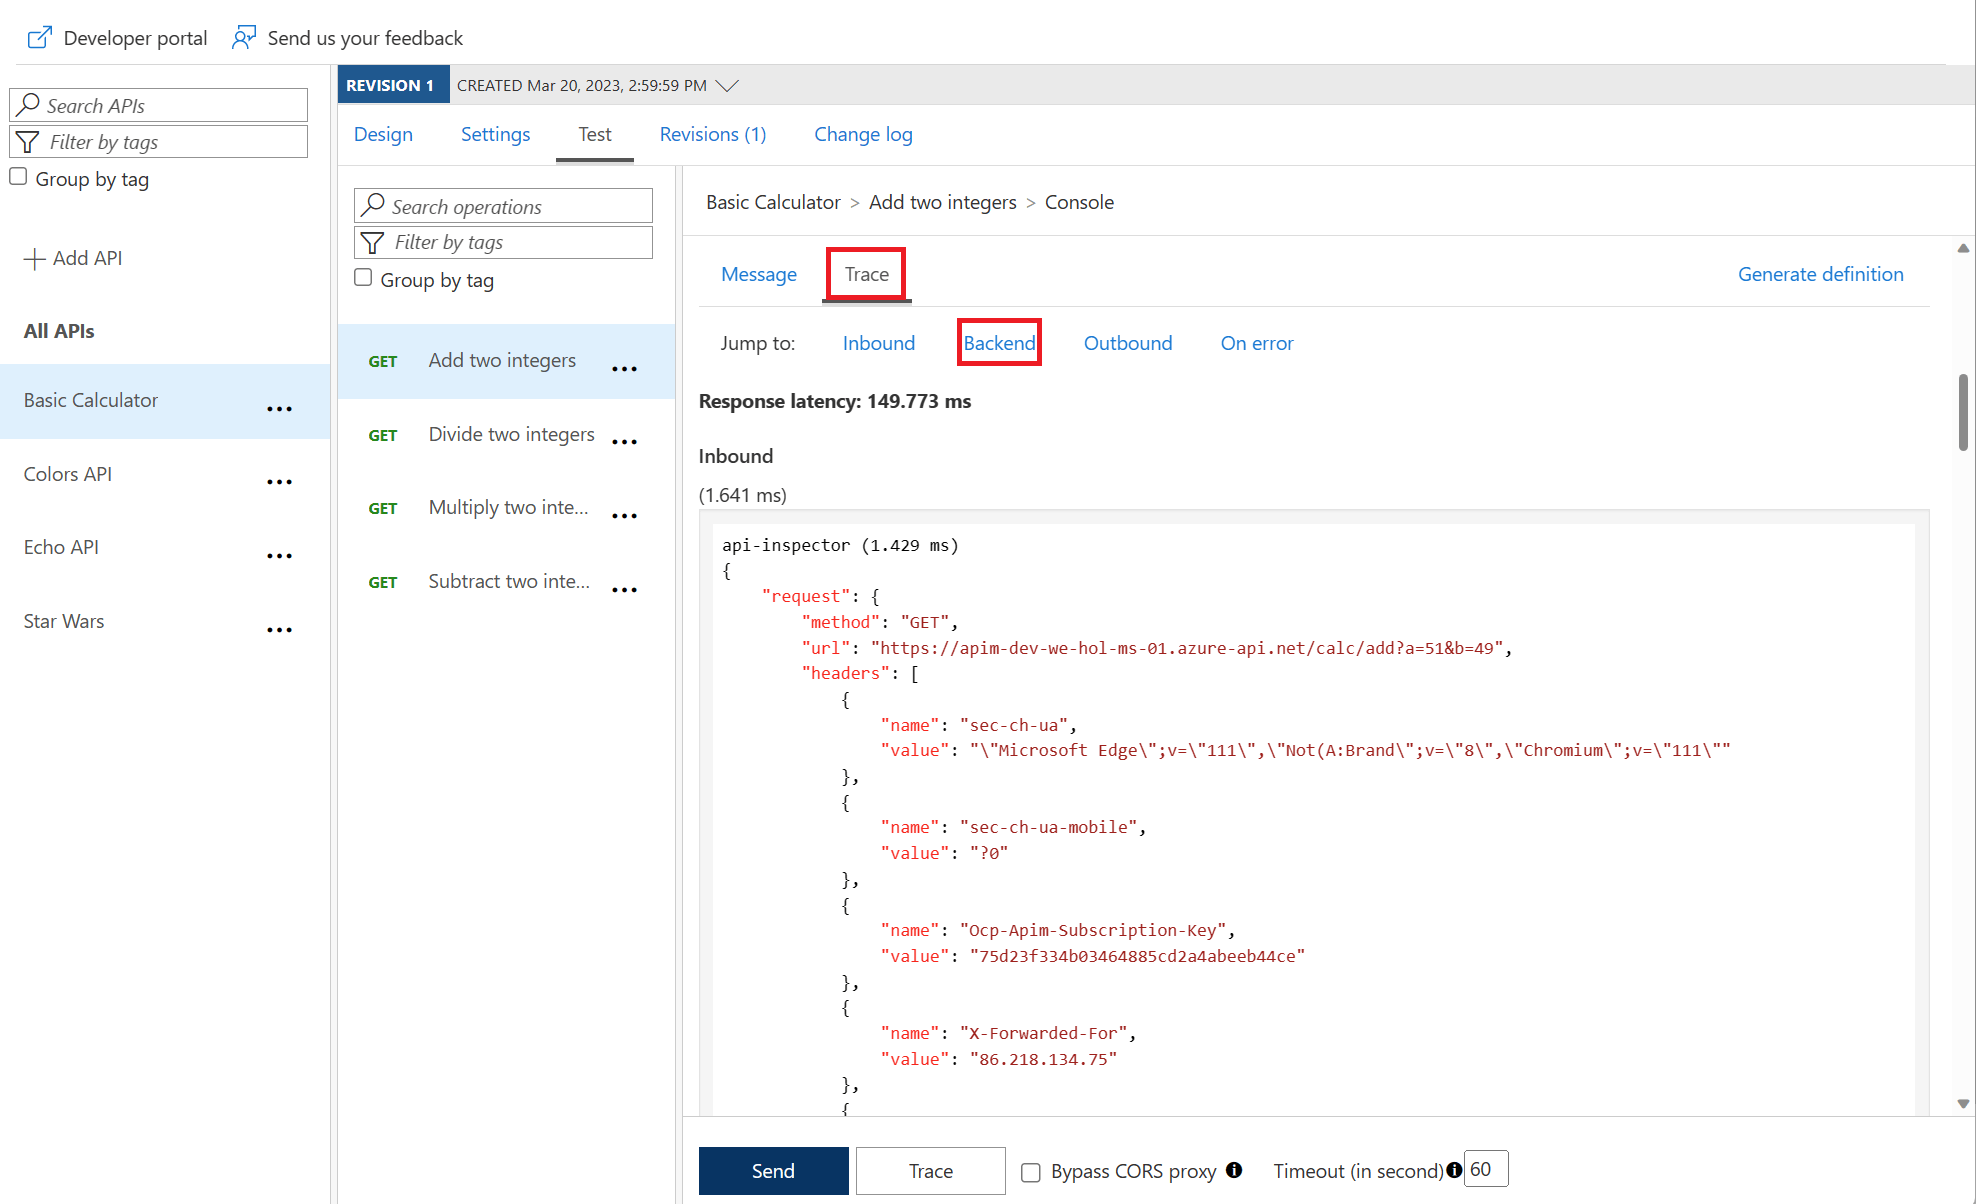Click the info icon beside Bypass CORS proxy

click(x=1235, y=1170)
